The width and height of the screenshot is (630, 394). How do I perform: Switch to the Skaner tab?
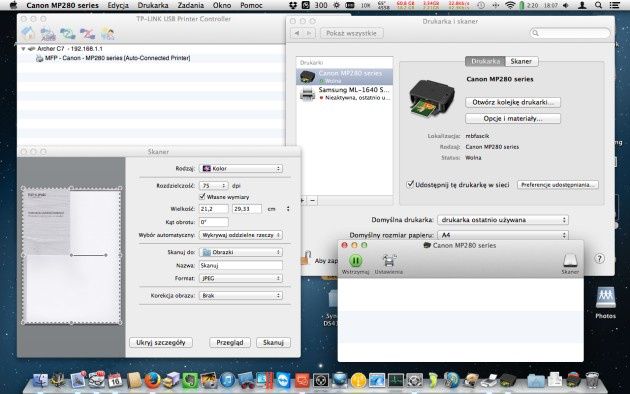coord(521,61)
